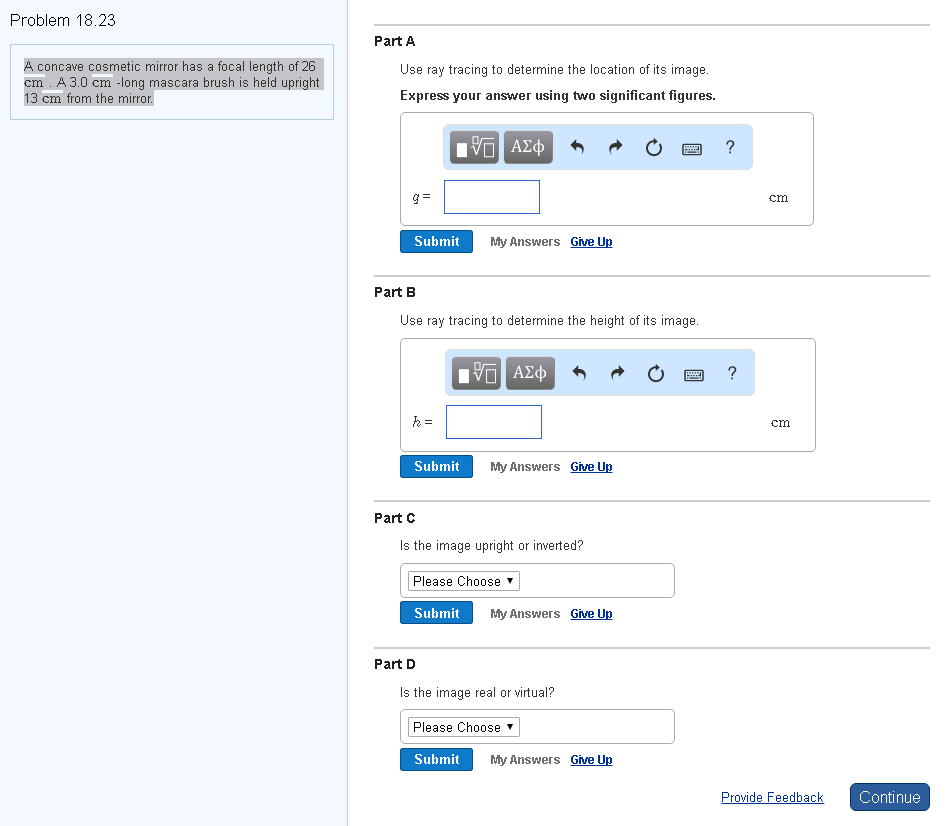The image size is (947, 826).
Task: Undo last entry in Part A
Action: [577, 148]
